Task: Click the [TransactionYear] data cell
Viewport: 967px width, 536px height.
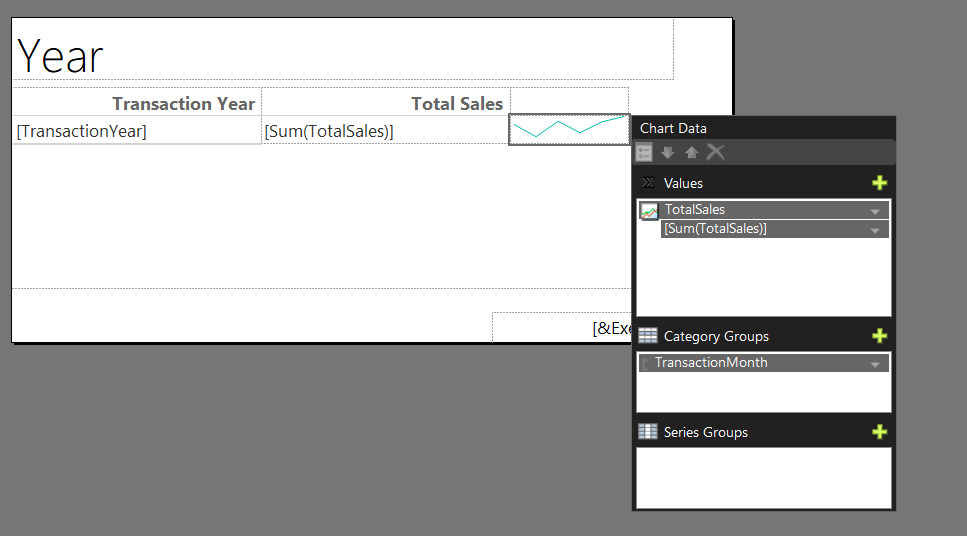Action: 137,130
